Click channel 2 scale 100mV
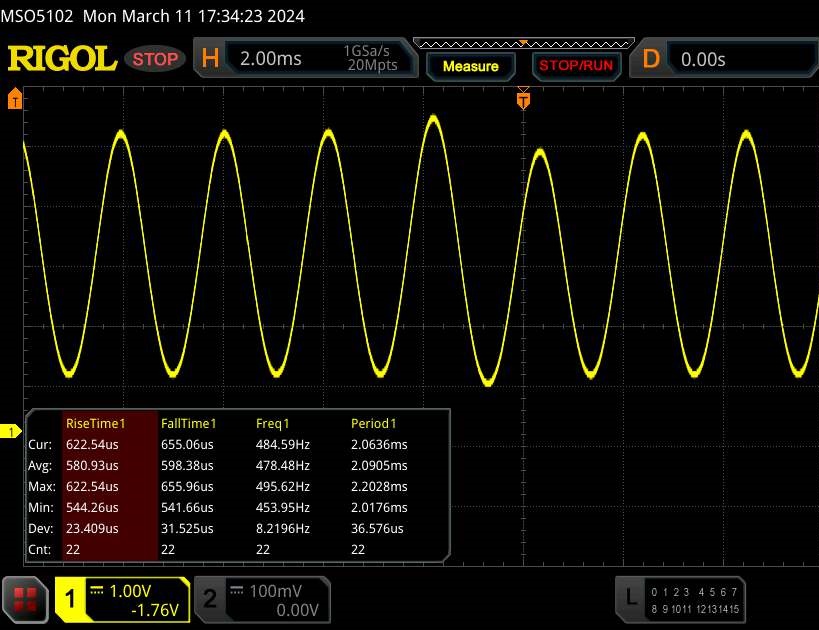The width and height of the screenshot is (819, 630). pyautogui.click(x=275, y=591)
